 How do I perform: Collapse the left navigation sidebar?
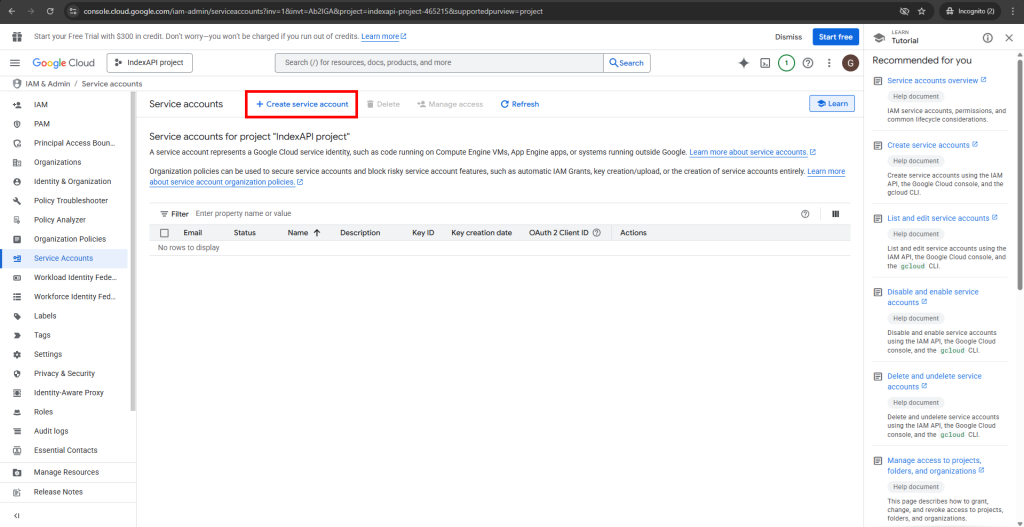17,515
